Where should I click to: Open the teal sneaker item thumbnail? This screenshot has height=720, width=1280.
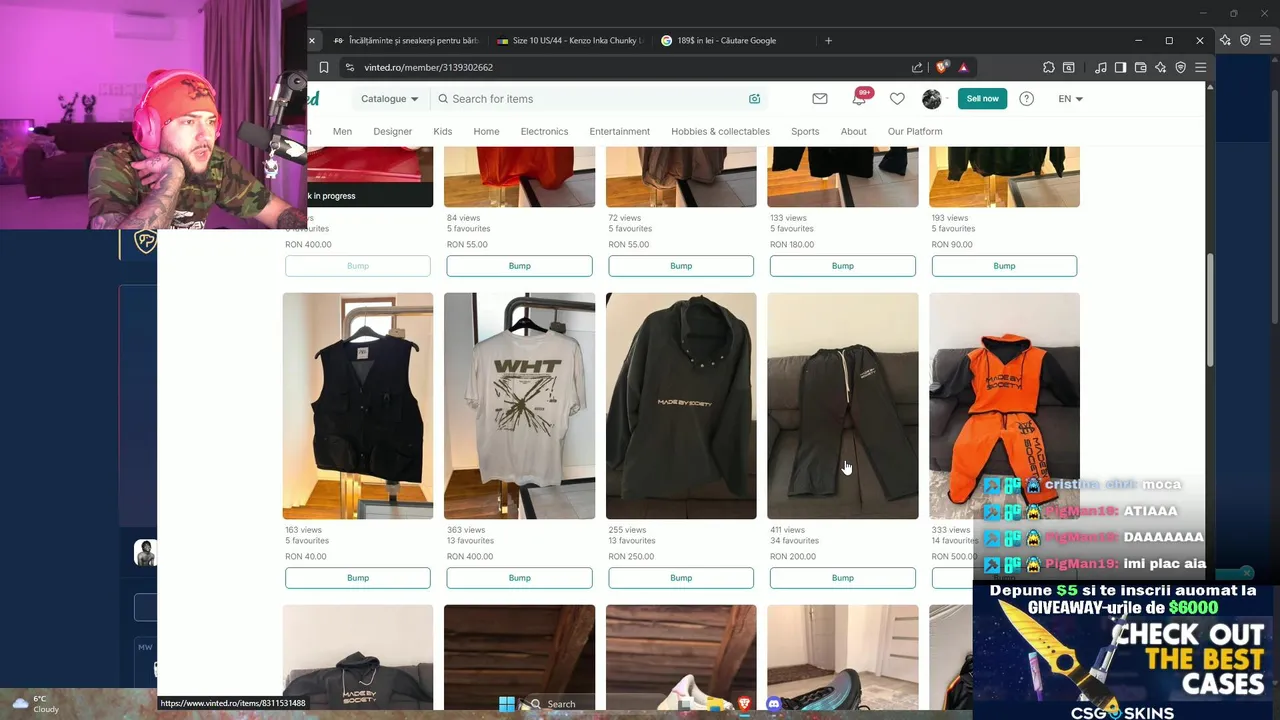(x=843, y=657)
